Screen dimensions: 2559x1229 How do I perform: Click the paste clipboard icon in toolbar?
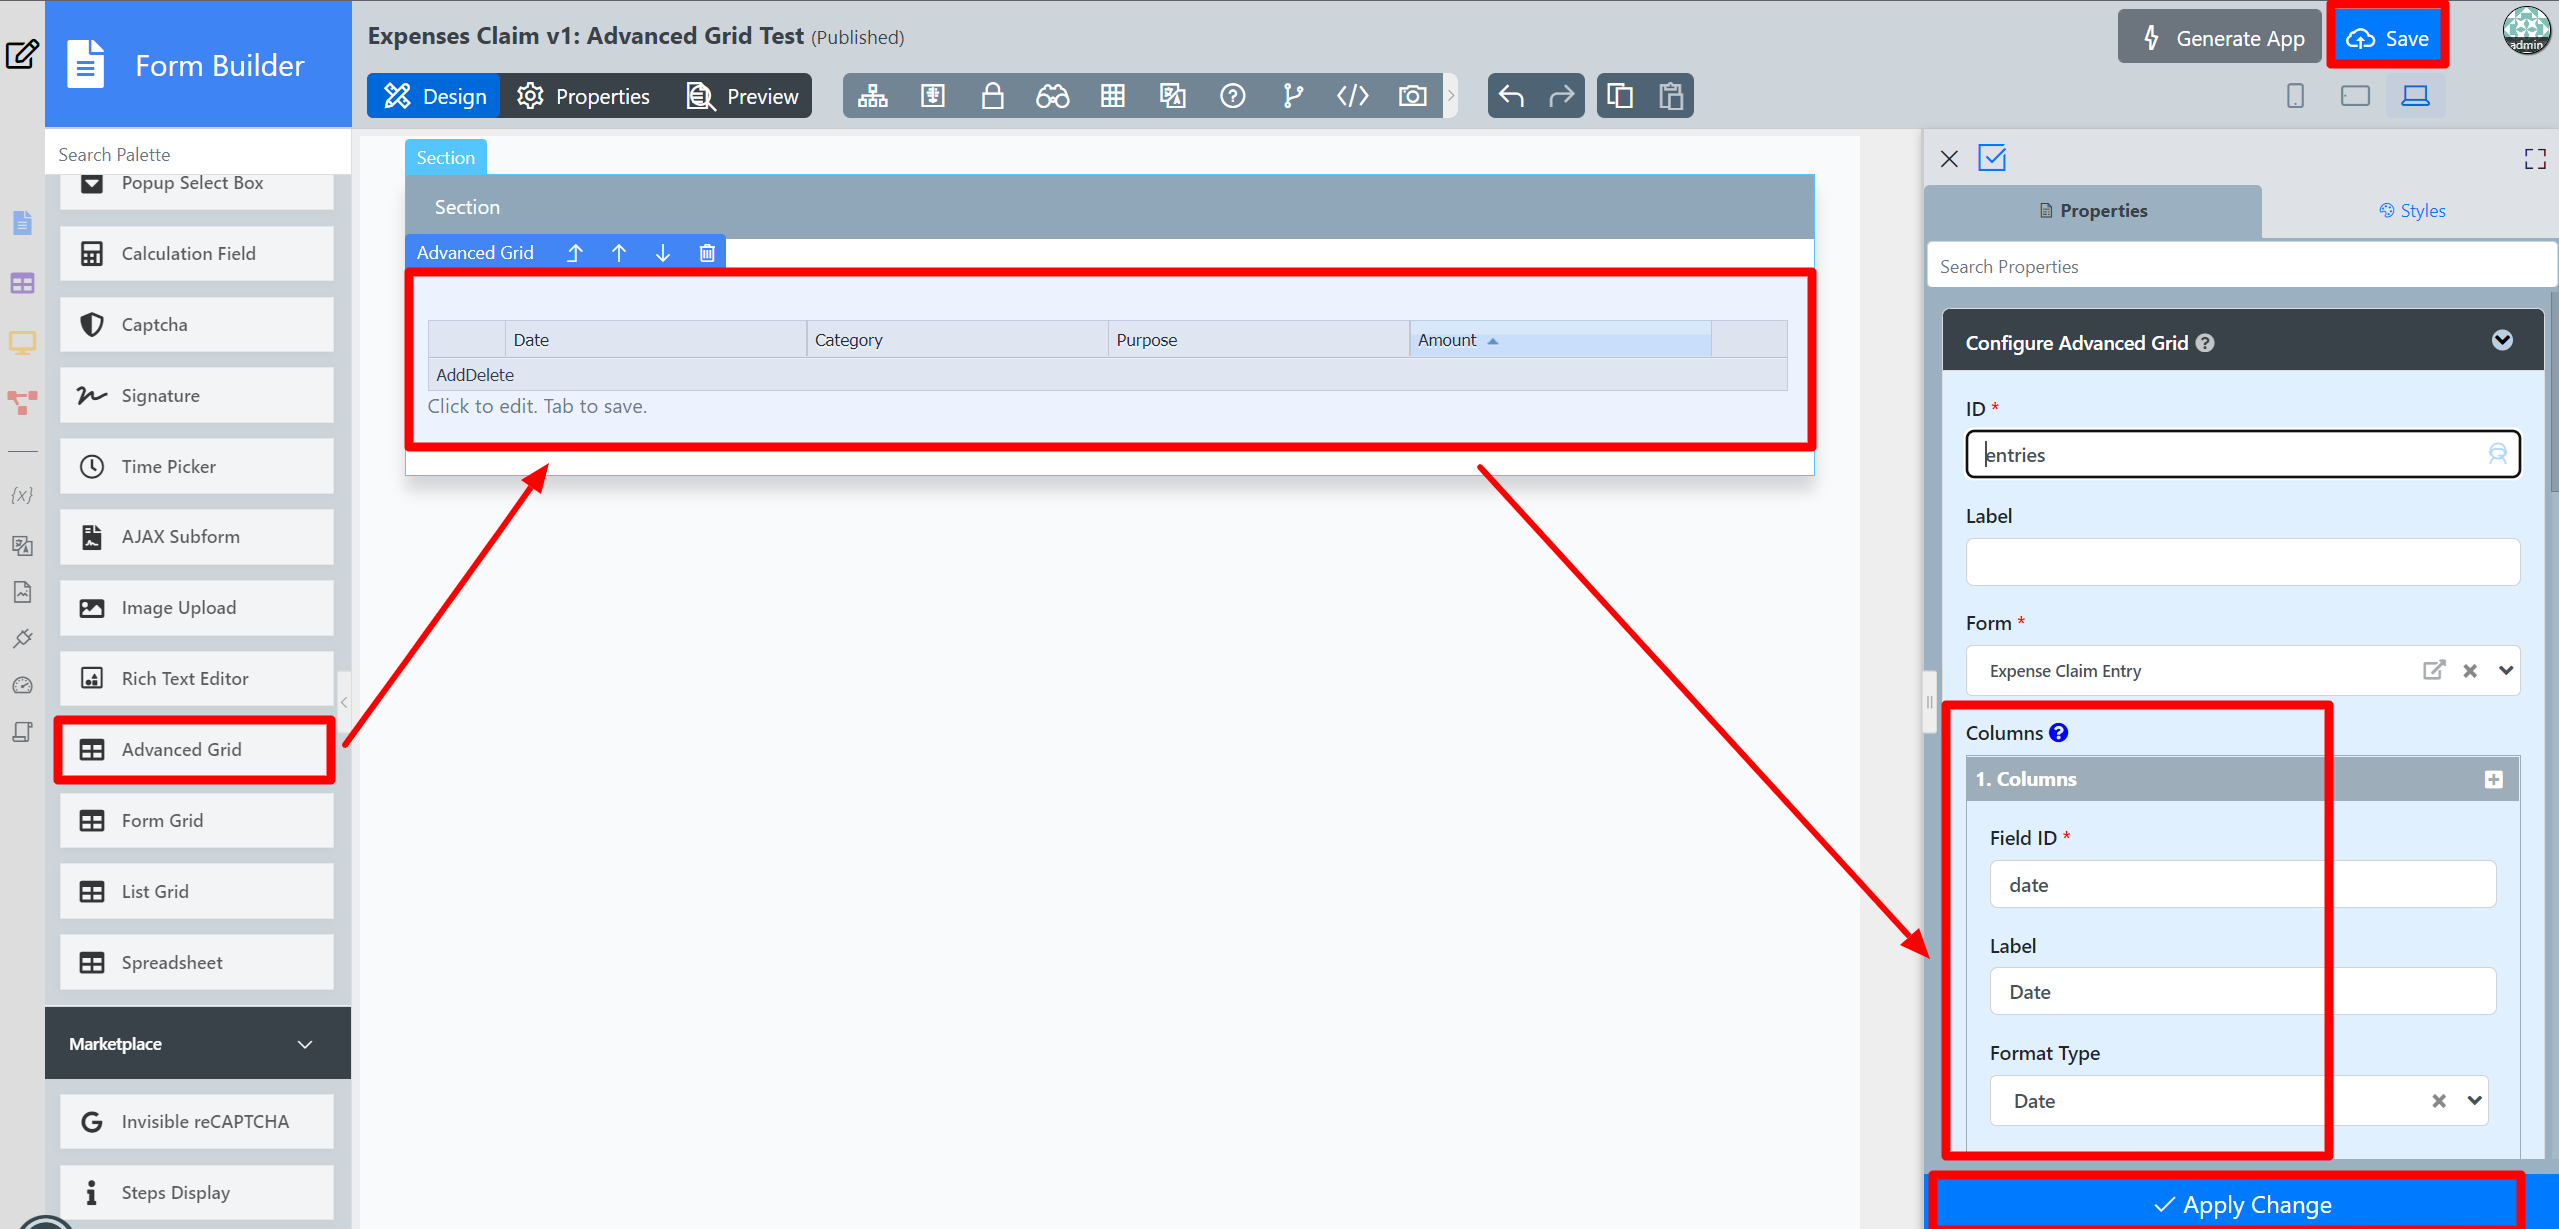[1671, 96]
